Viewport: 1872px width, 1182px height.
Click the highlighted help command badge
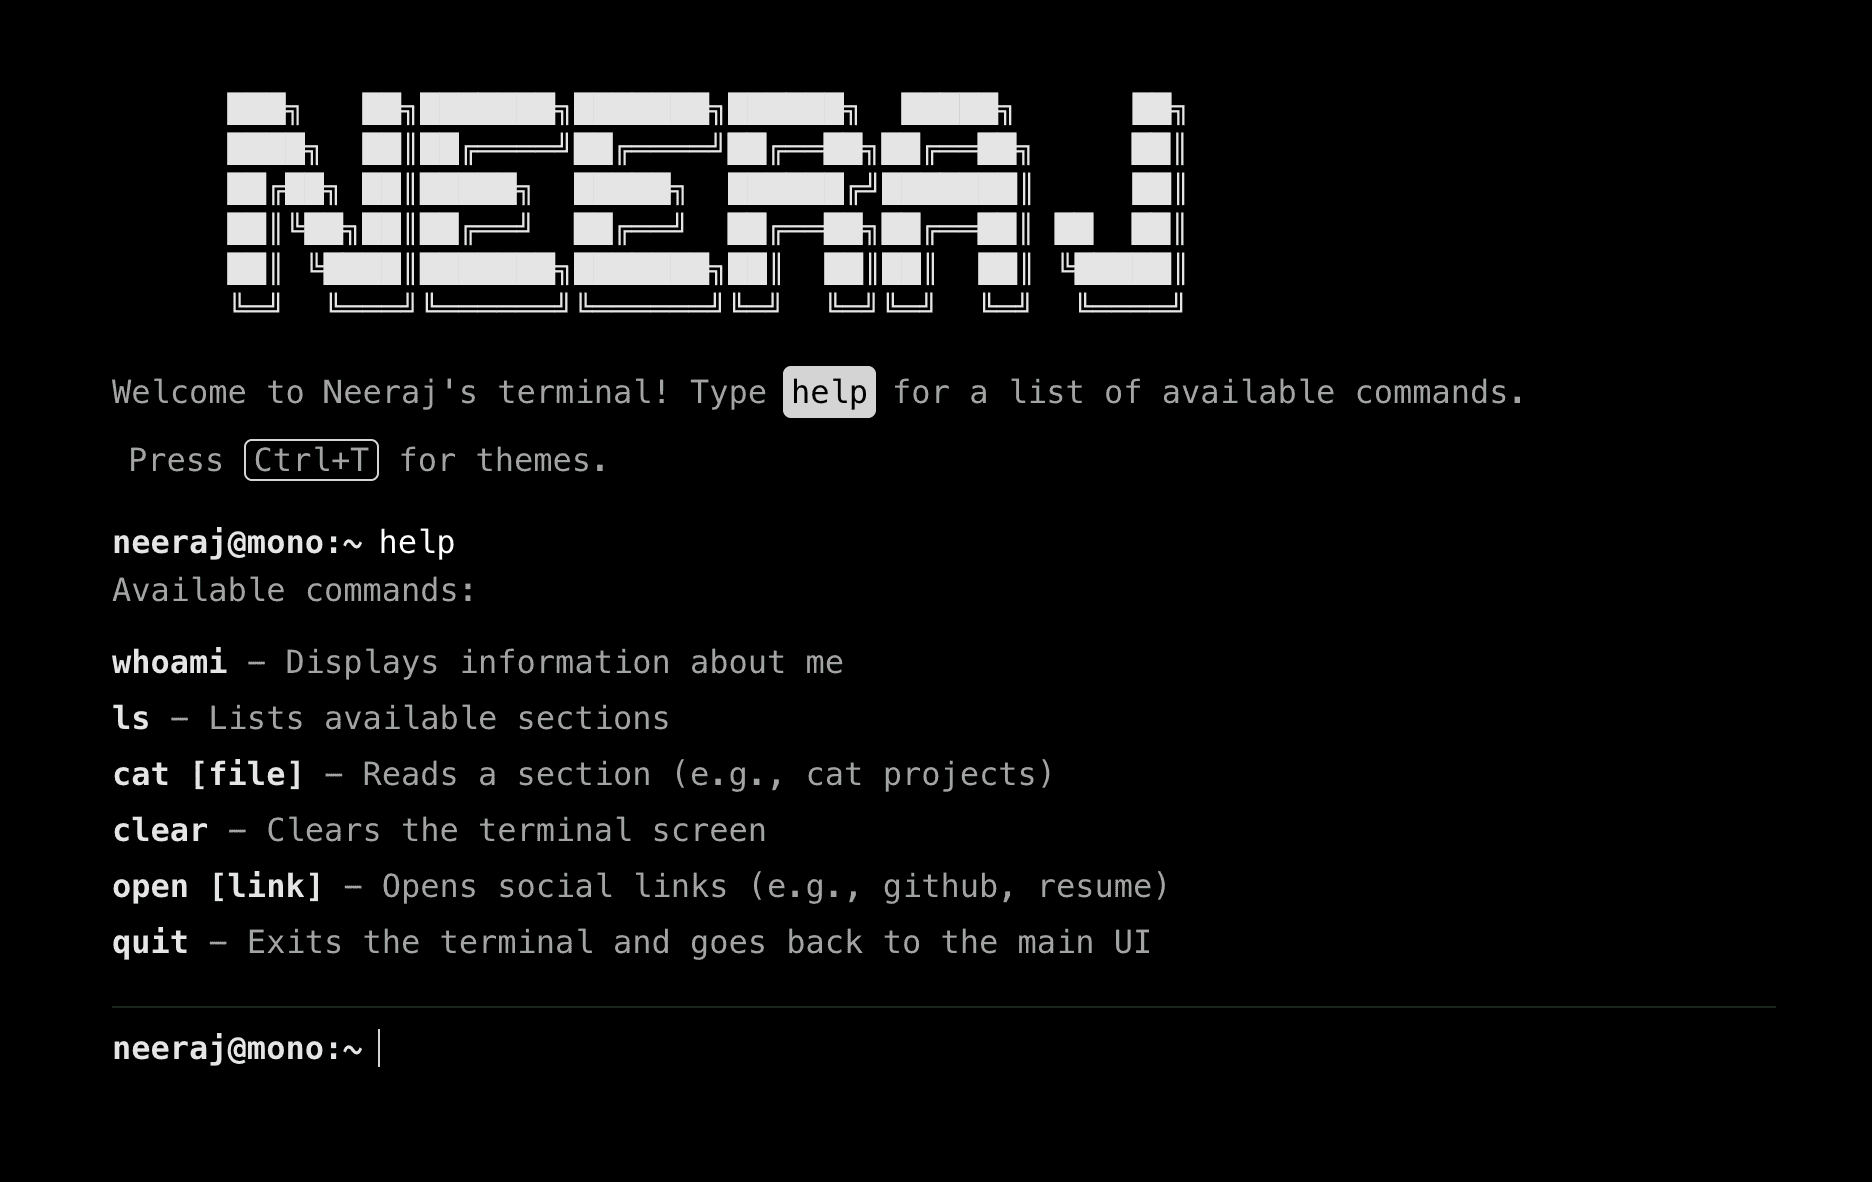829,392
